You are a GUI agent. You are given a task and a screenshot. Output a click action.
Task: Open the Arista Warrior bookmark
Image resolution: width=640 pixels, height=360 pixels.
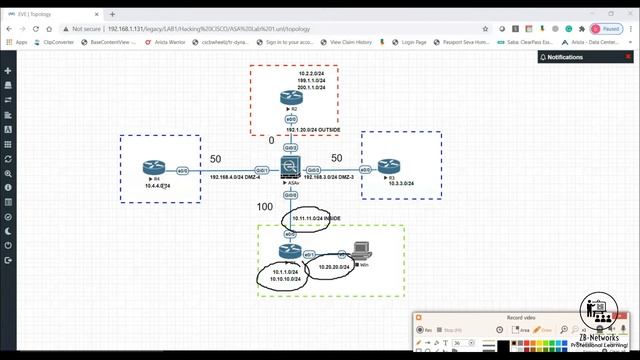[x=165, y=42]
